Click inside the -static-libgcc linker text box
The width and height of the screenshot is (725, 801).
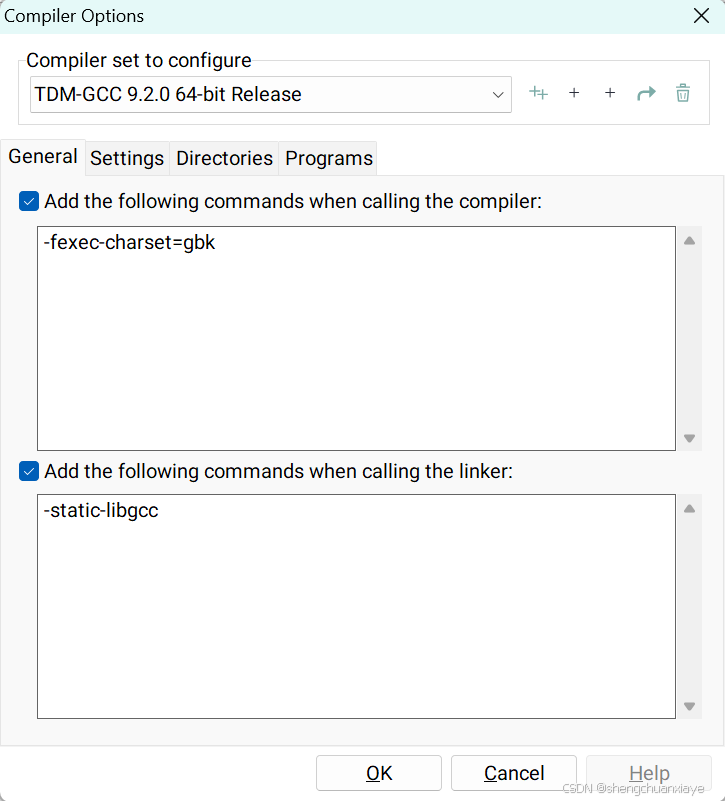click(x=356, y=606)
